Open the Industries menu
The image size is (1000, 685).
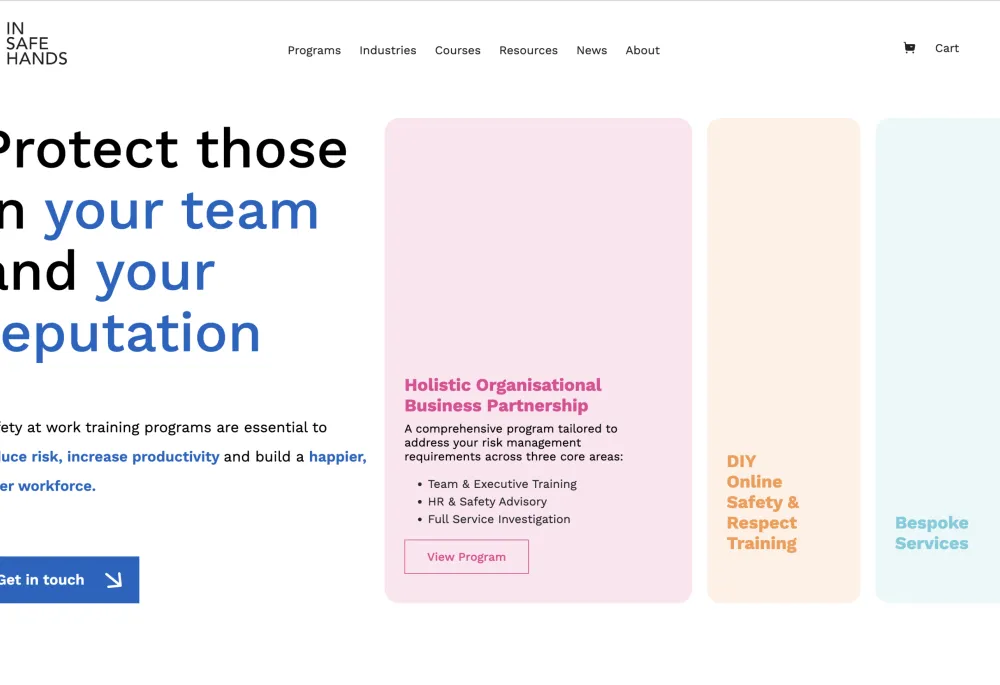click(x=388, y=50)
